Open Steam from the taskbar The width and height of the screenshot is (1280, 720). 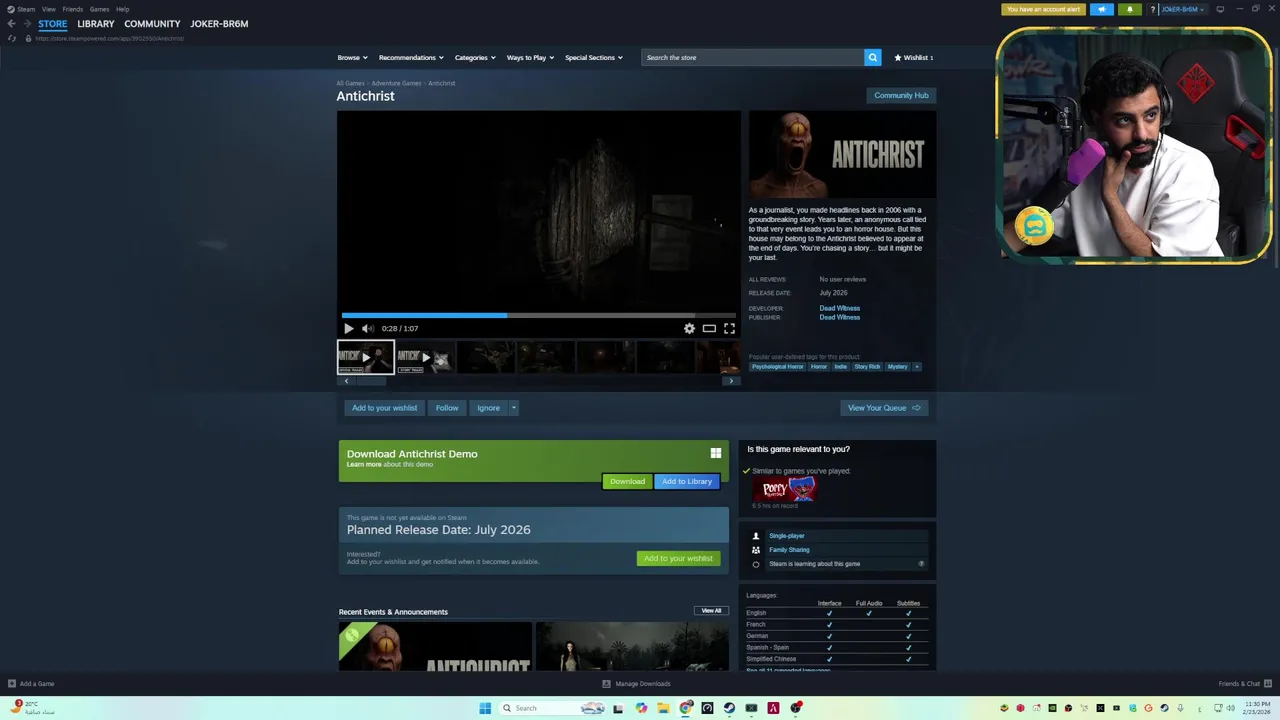pyautogui.click(x=729, y=708)
